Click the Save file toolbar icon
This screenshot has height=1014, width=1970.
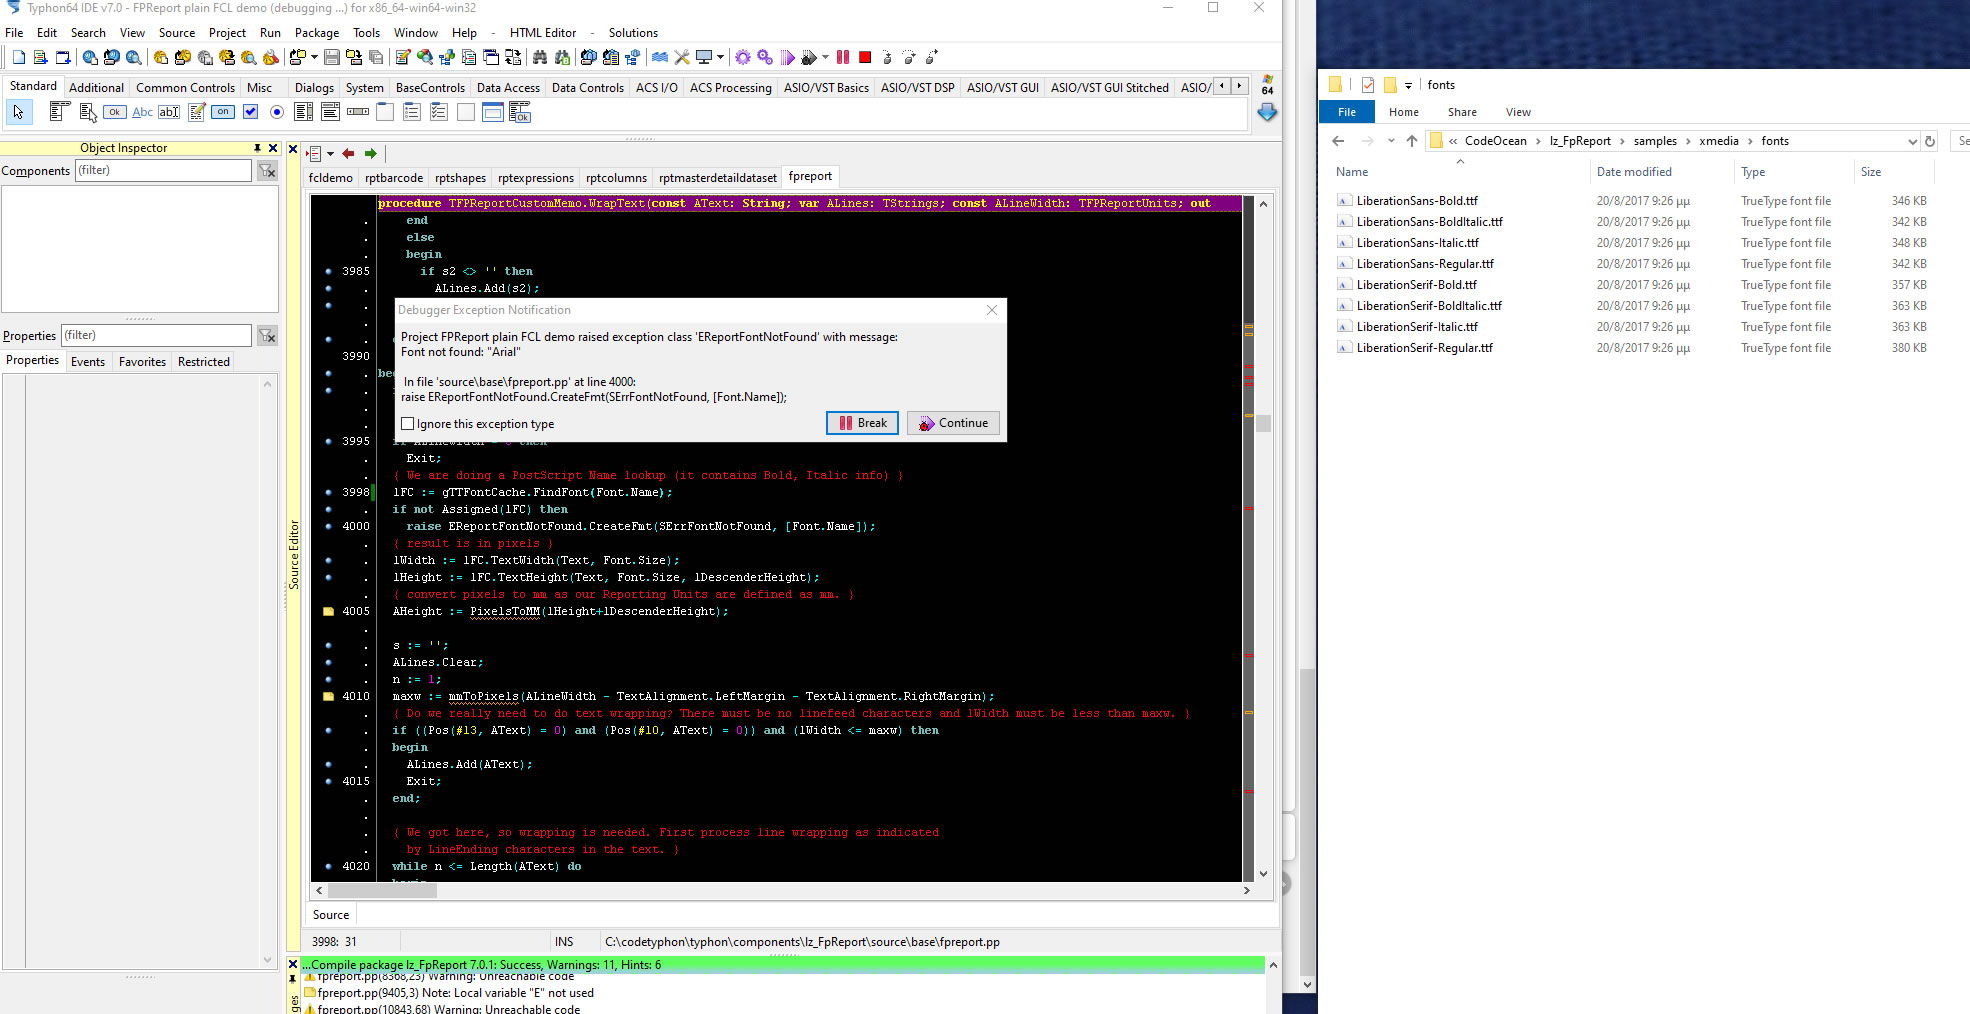(x=331, y=57)
